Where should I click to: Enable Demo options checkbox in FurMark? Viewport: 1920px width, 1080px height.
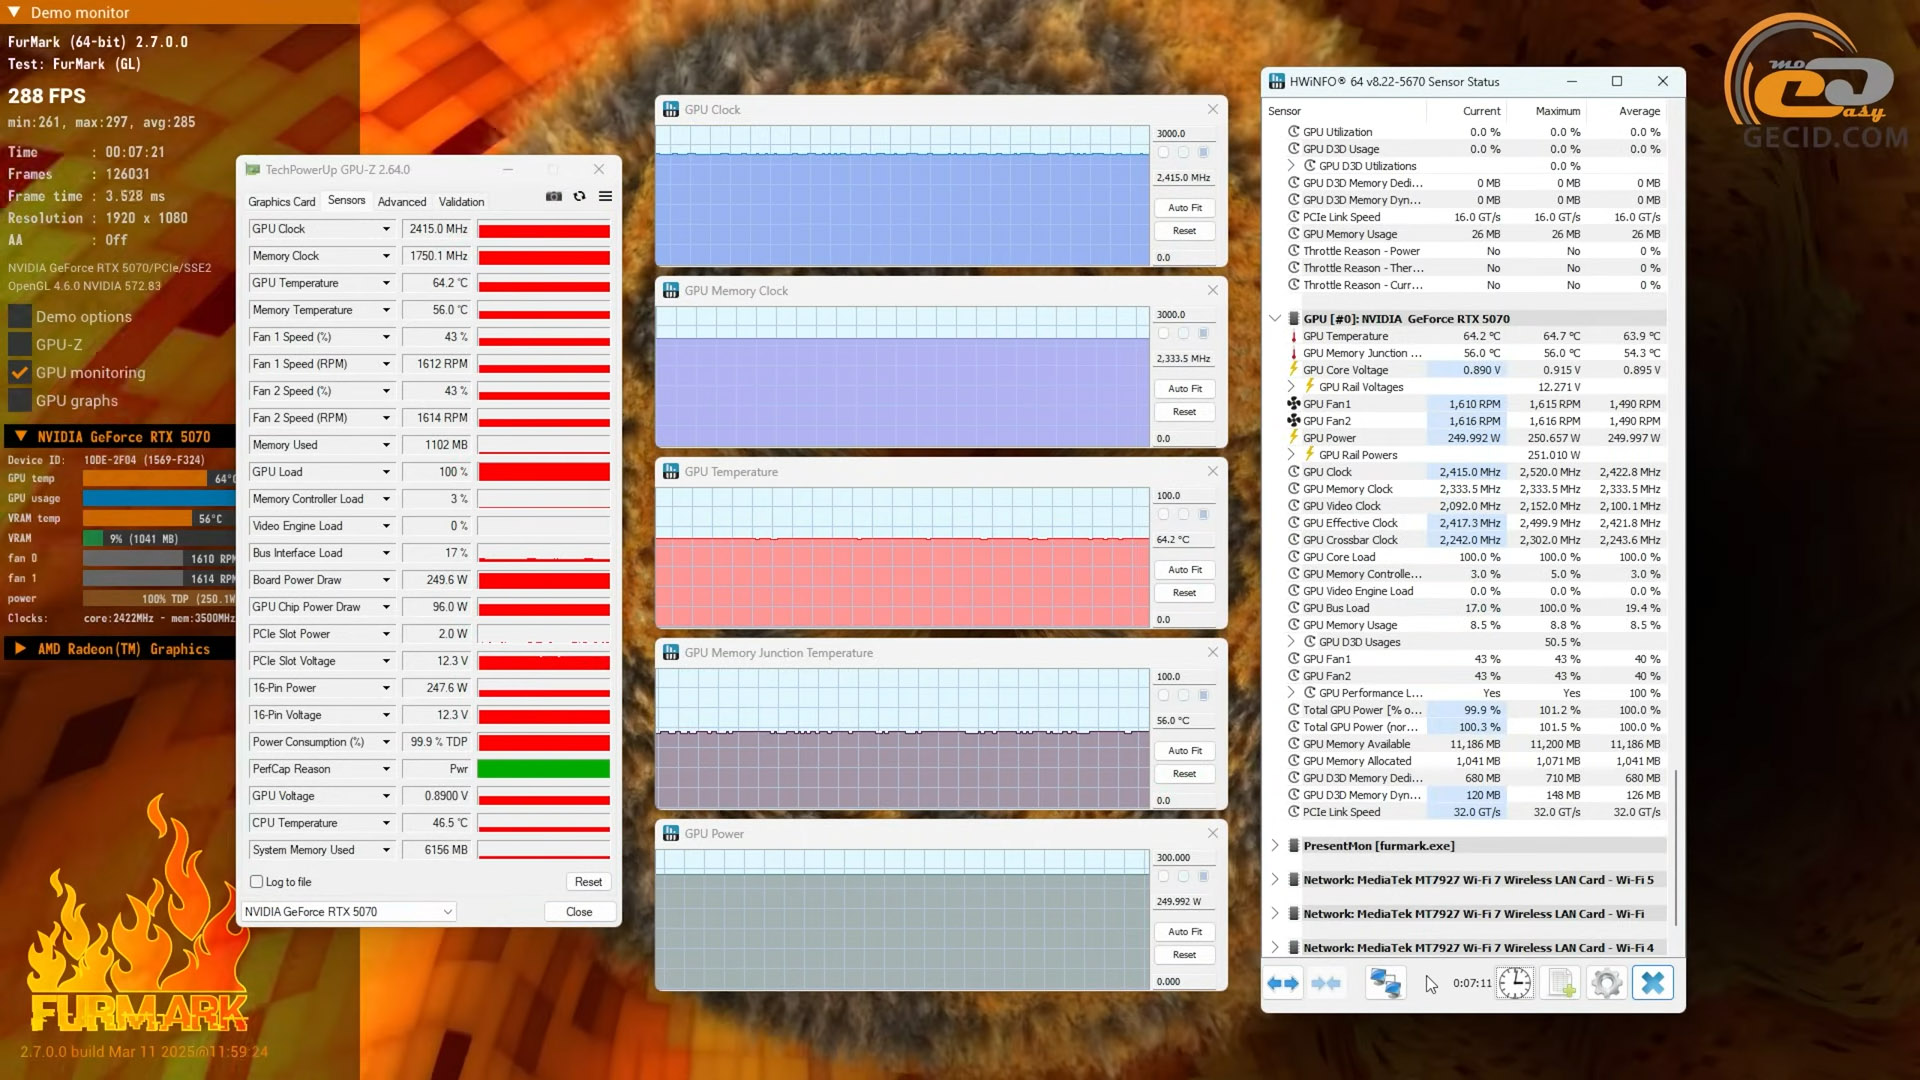20,317
